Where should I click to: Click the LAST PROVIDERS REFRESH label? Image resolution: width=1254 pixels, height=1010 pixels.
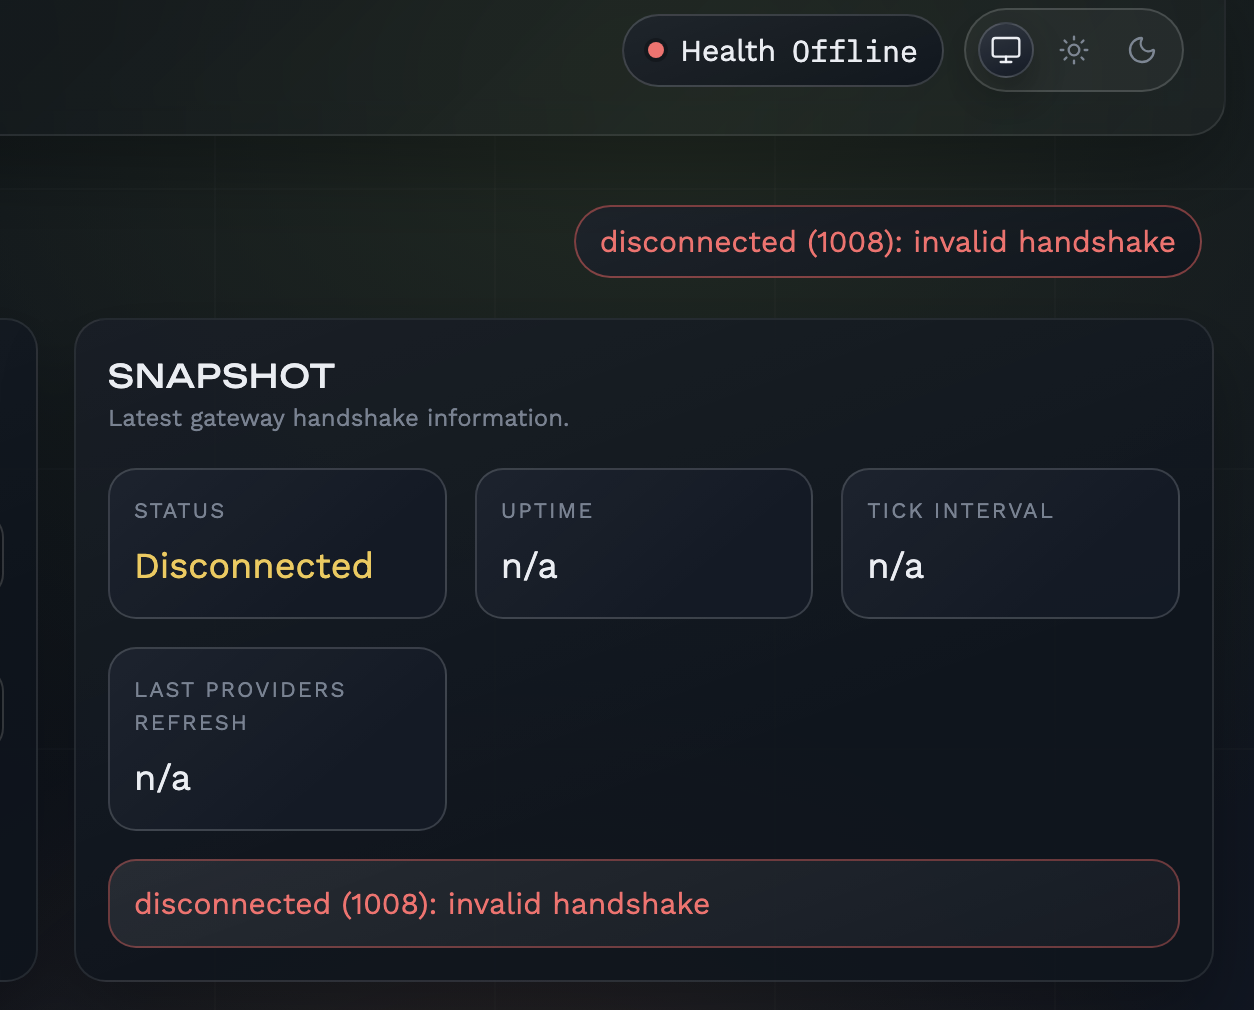239,706
